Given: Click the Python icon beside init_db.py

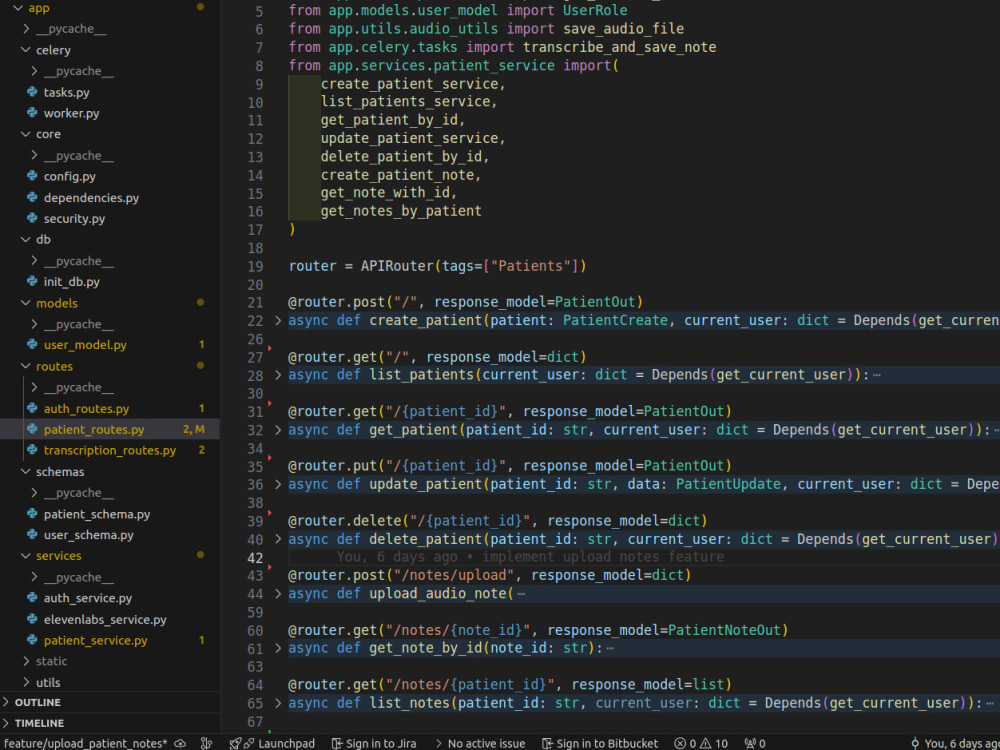Looking at the screenshot, I should point(32,281).
